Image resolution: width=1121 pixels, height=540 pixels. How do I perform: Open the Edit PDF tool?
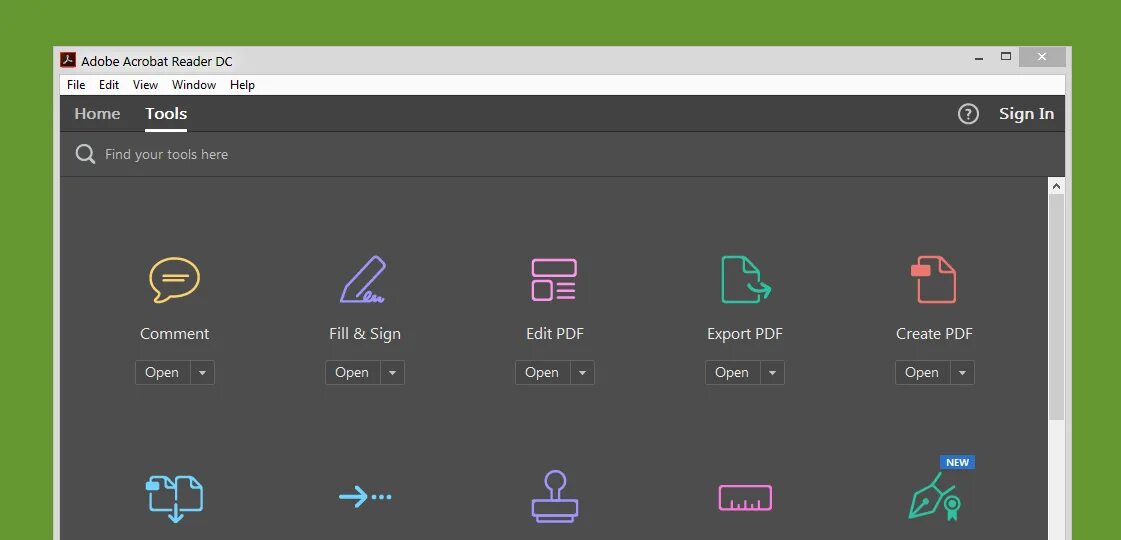click(543, 373)
